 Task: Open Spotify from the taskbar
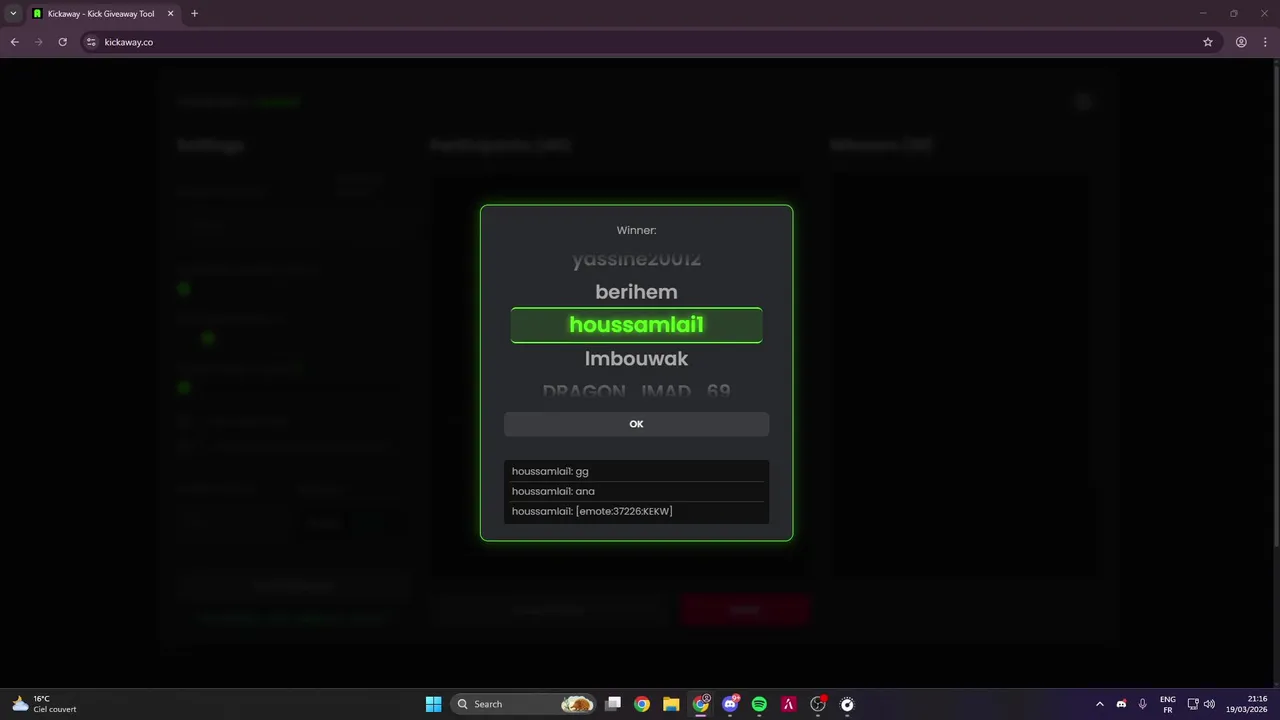(x=759, y=704)
